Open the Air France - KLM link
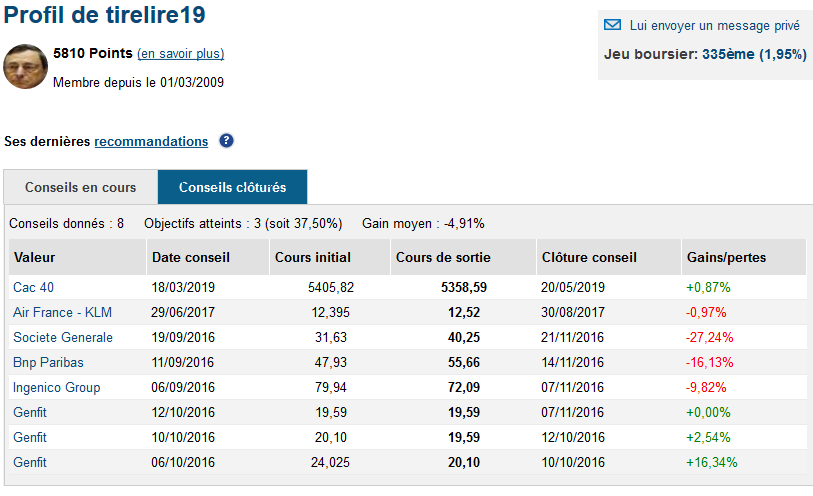 (x=62, y=313)
